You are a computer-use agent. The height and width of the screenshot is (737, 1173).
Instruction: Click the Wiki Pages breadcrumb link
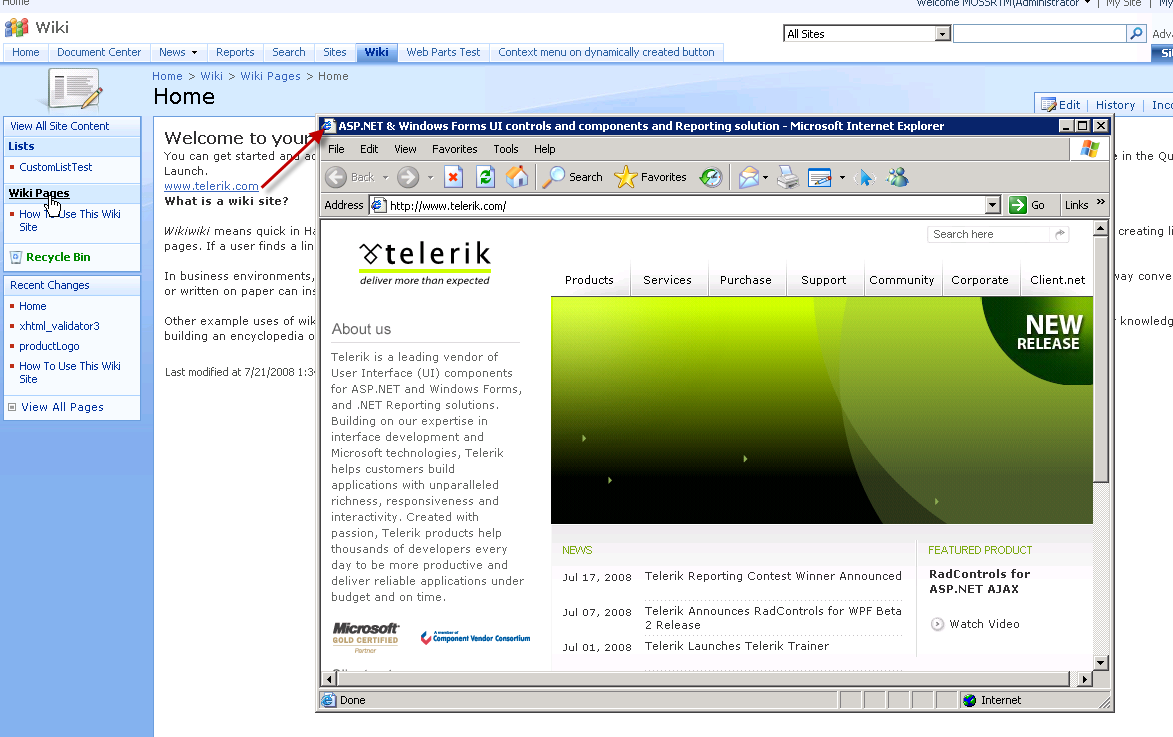(271, 76)
